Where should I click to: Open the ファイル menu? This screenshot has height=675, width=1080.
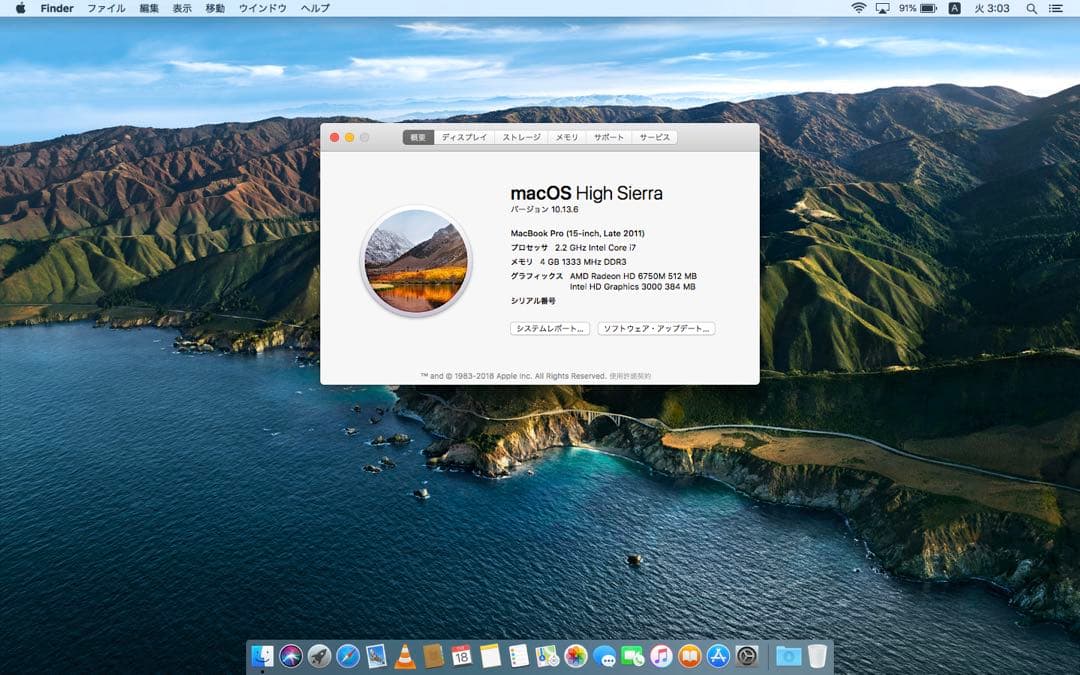pyautogui.click(x=106, y=8)
